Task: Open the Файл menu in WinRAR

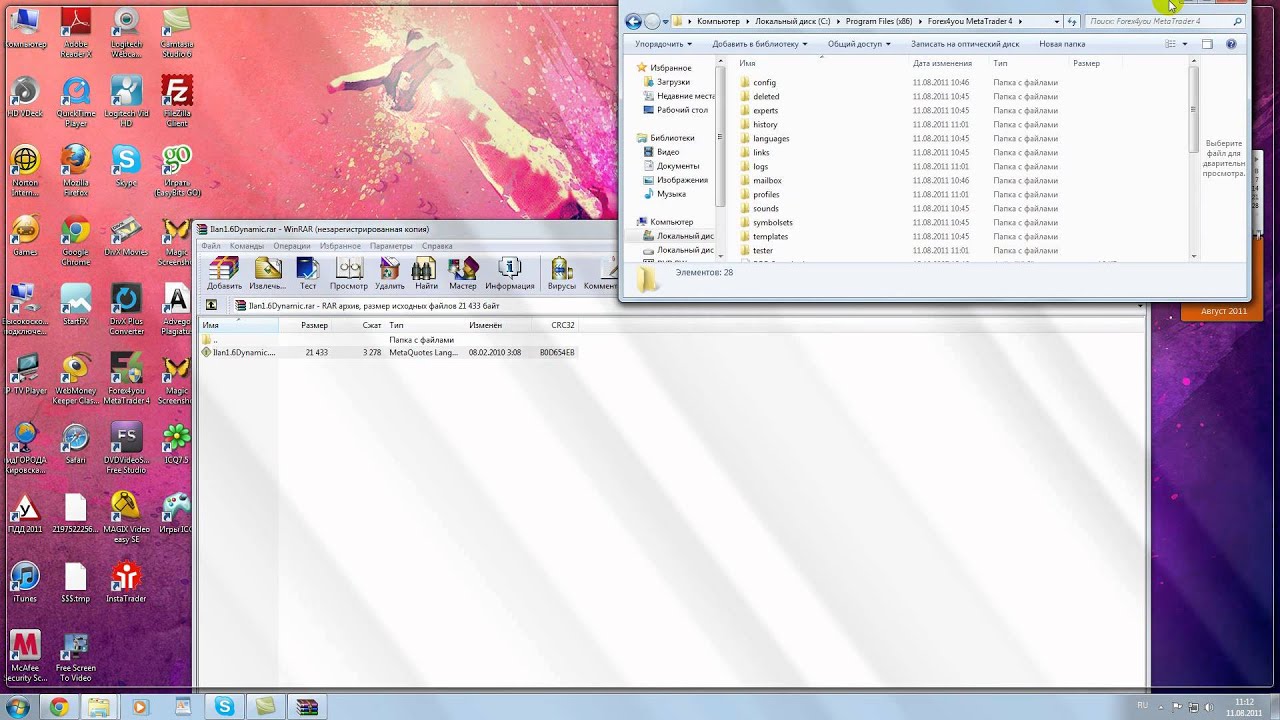Action: (210, 246)
